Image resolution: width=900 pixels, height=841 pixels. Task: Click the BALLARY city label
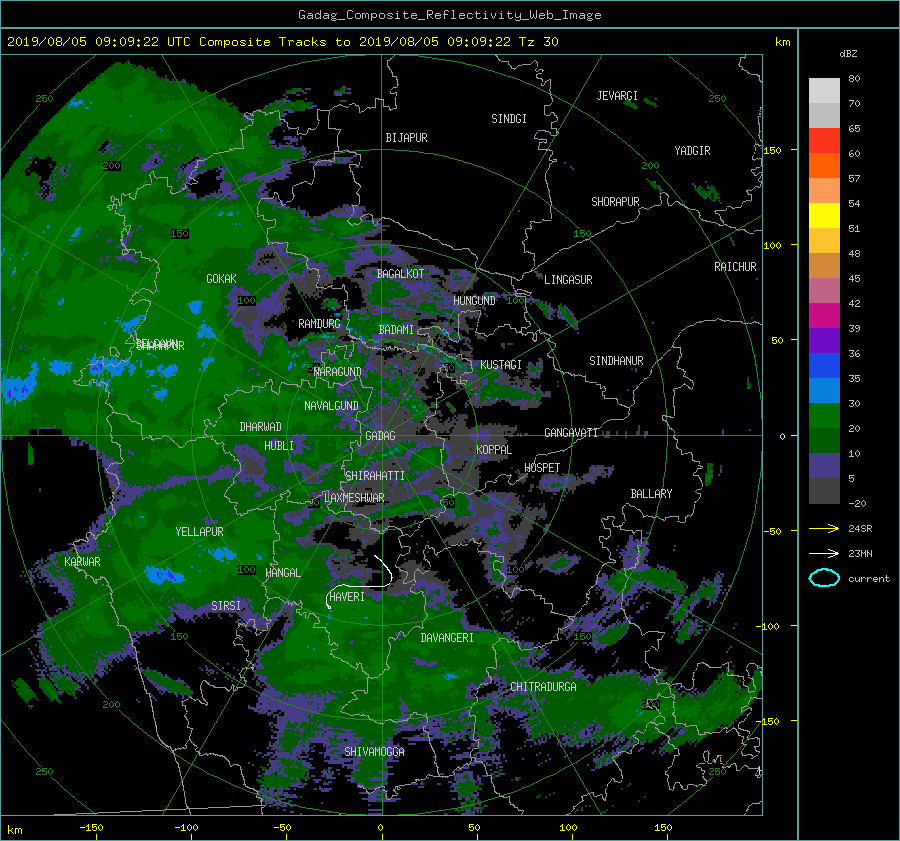(x=651, y=494)
